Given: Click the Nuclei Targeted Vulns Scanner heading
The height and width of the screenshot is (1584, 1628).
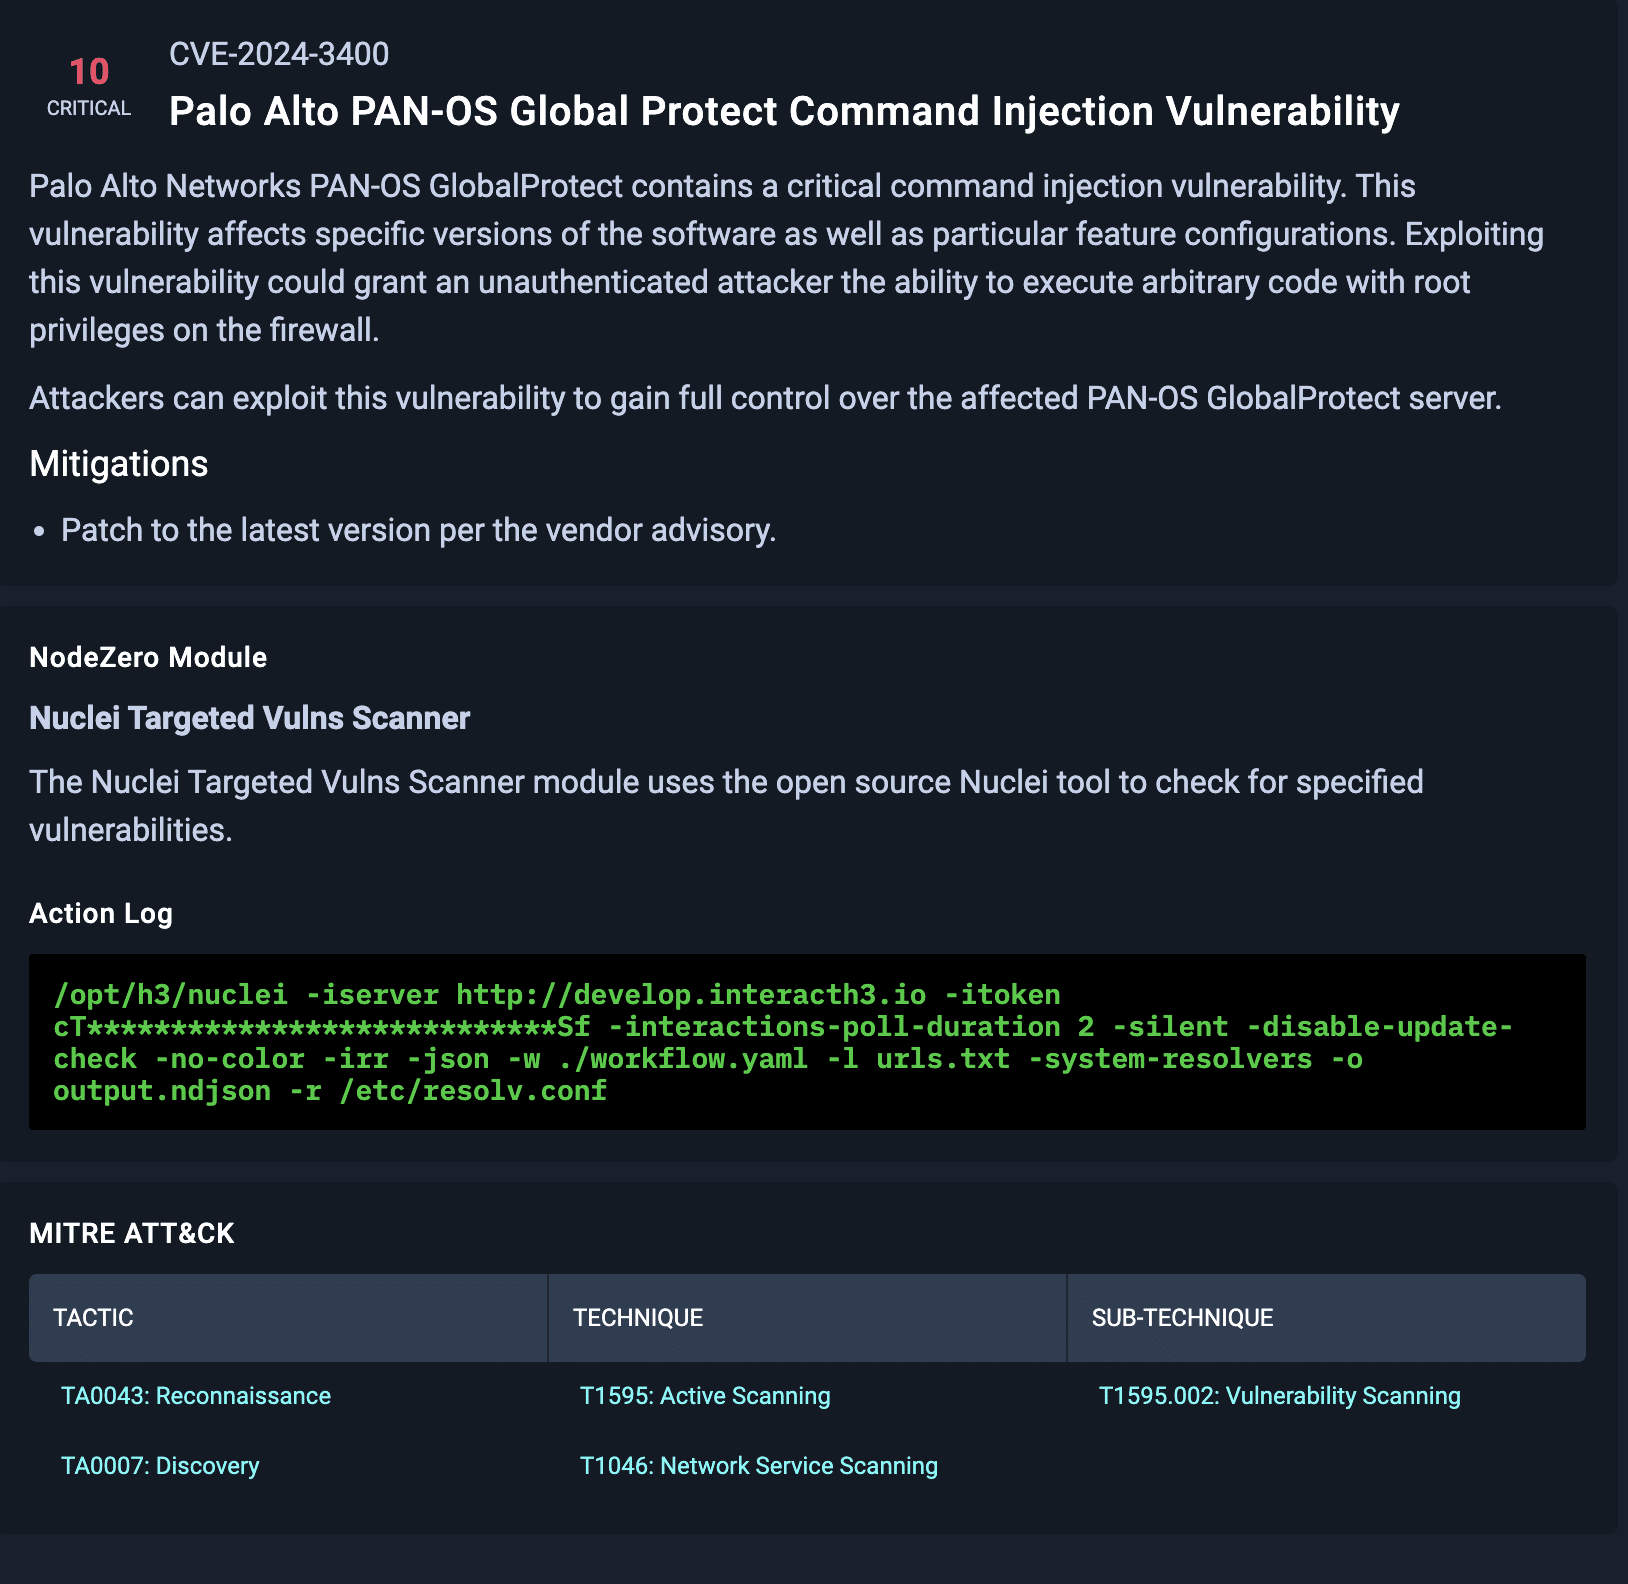Looking at the screenshot, I should click(x=249, y=718).
